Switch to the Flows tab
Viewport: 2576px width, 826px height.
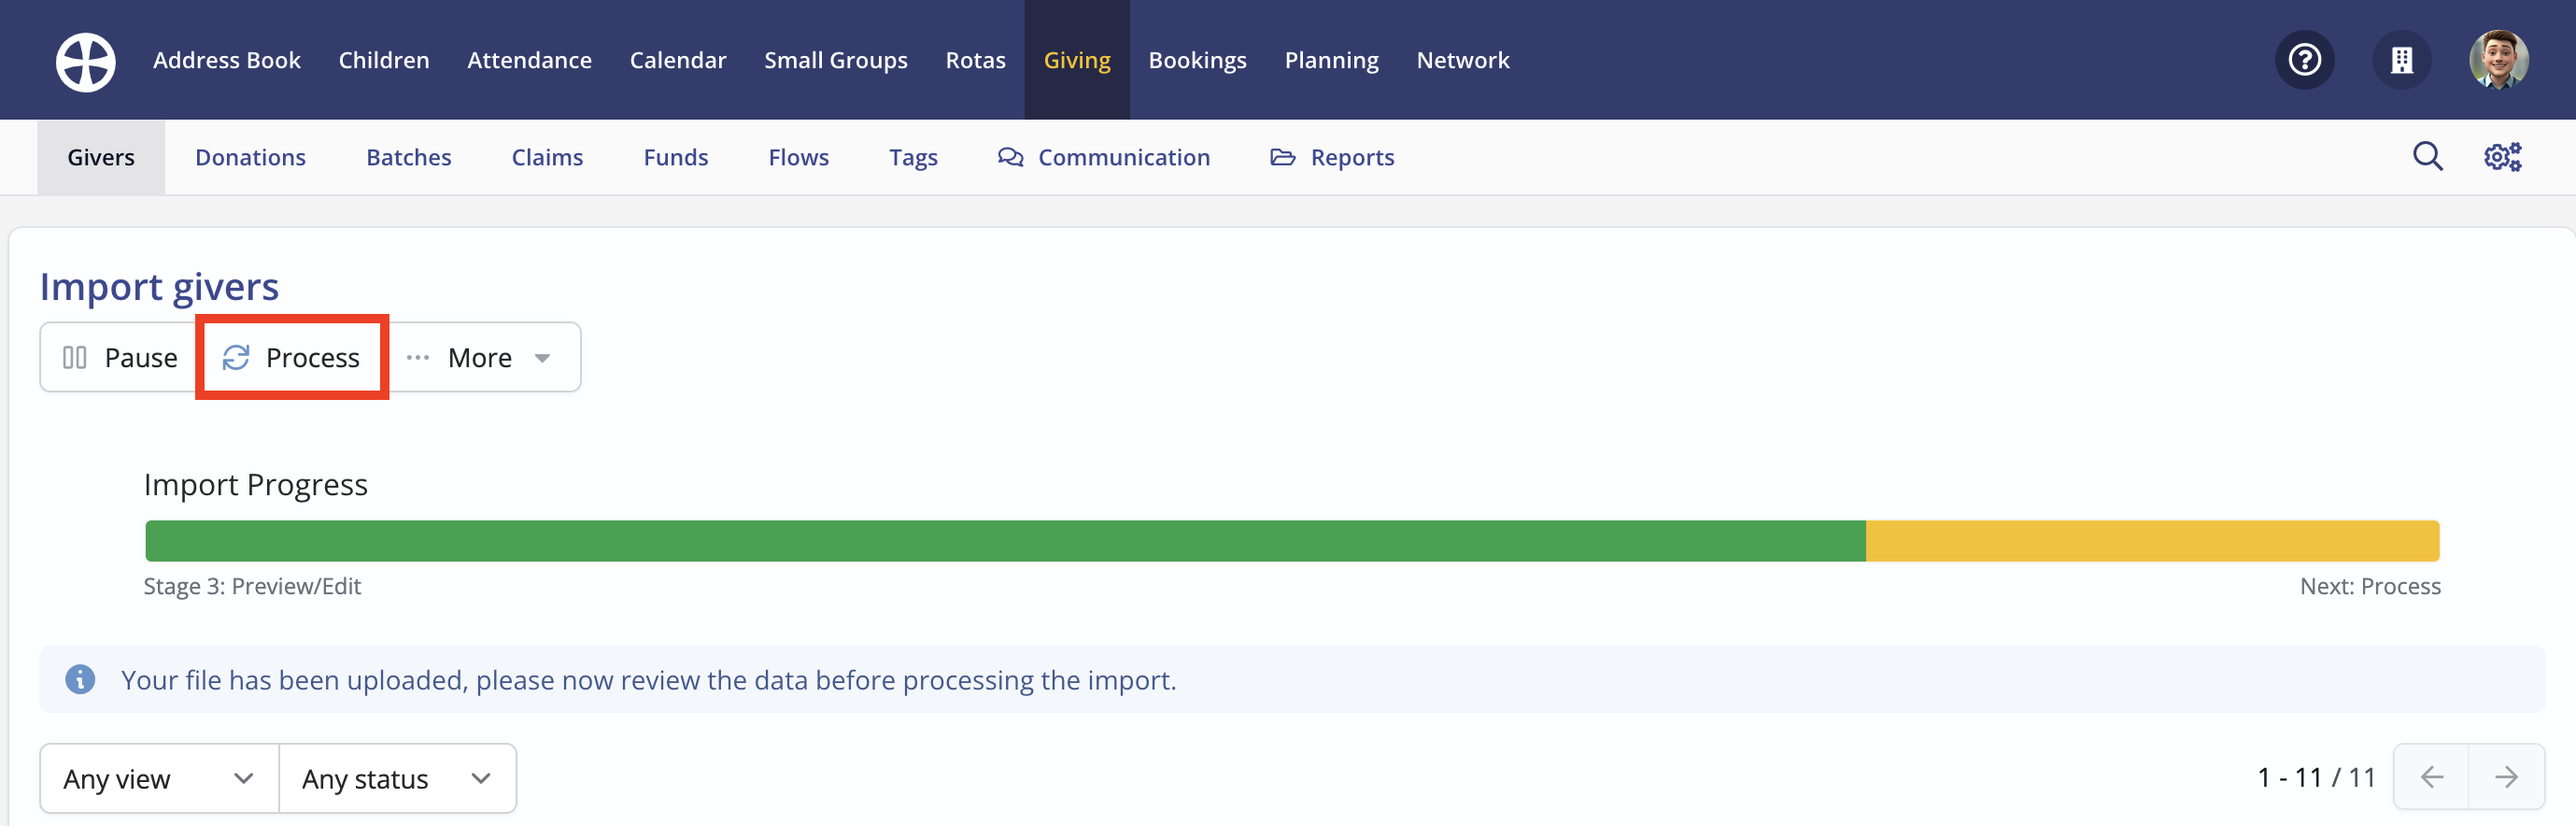[798, 157]
